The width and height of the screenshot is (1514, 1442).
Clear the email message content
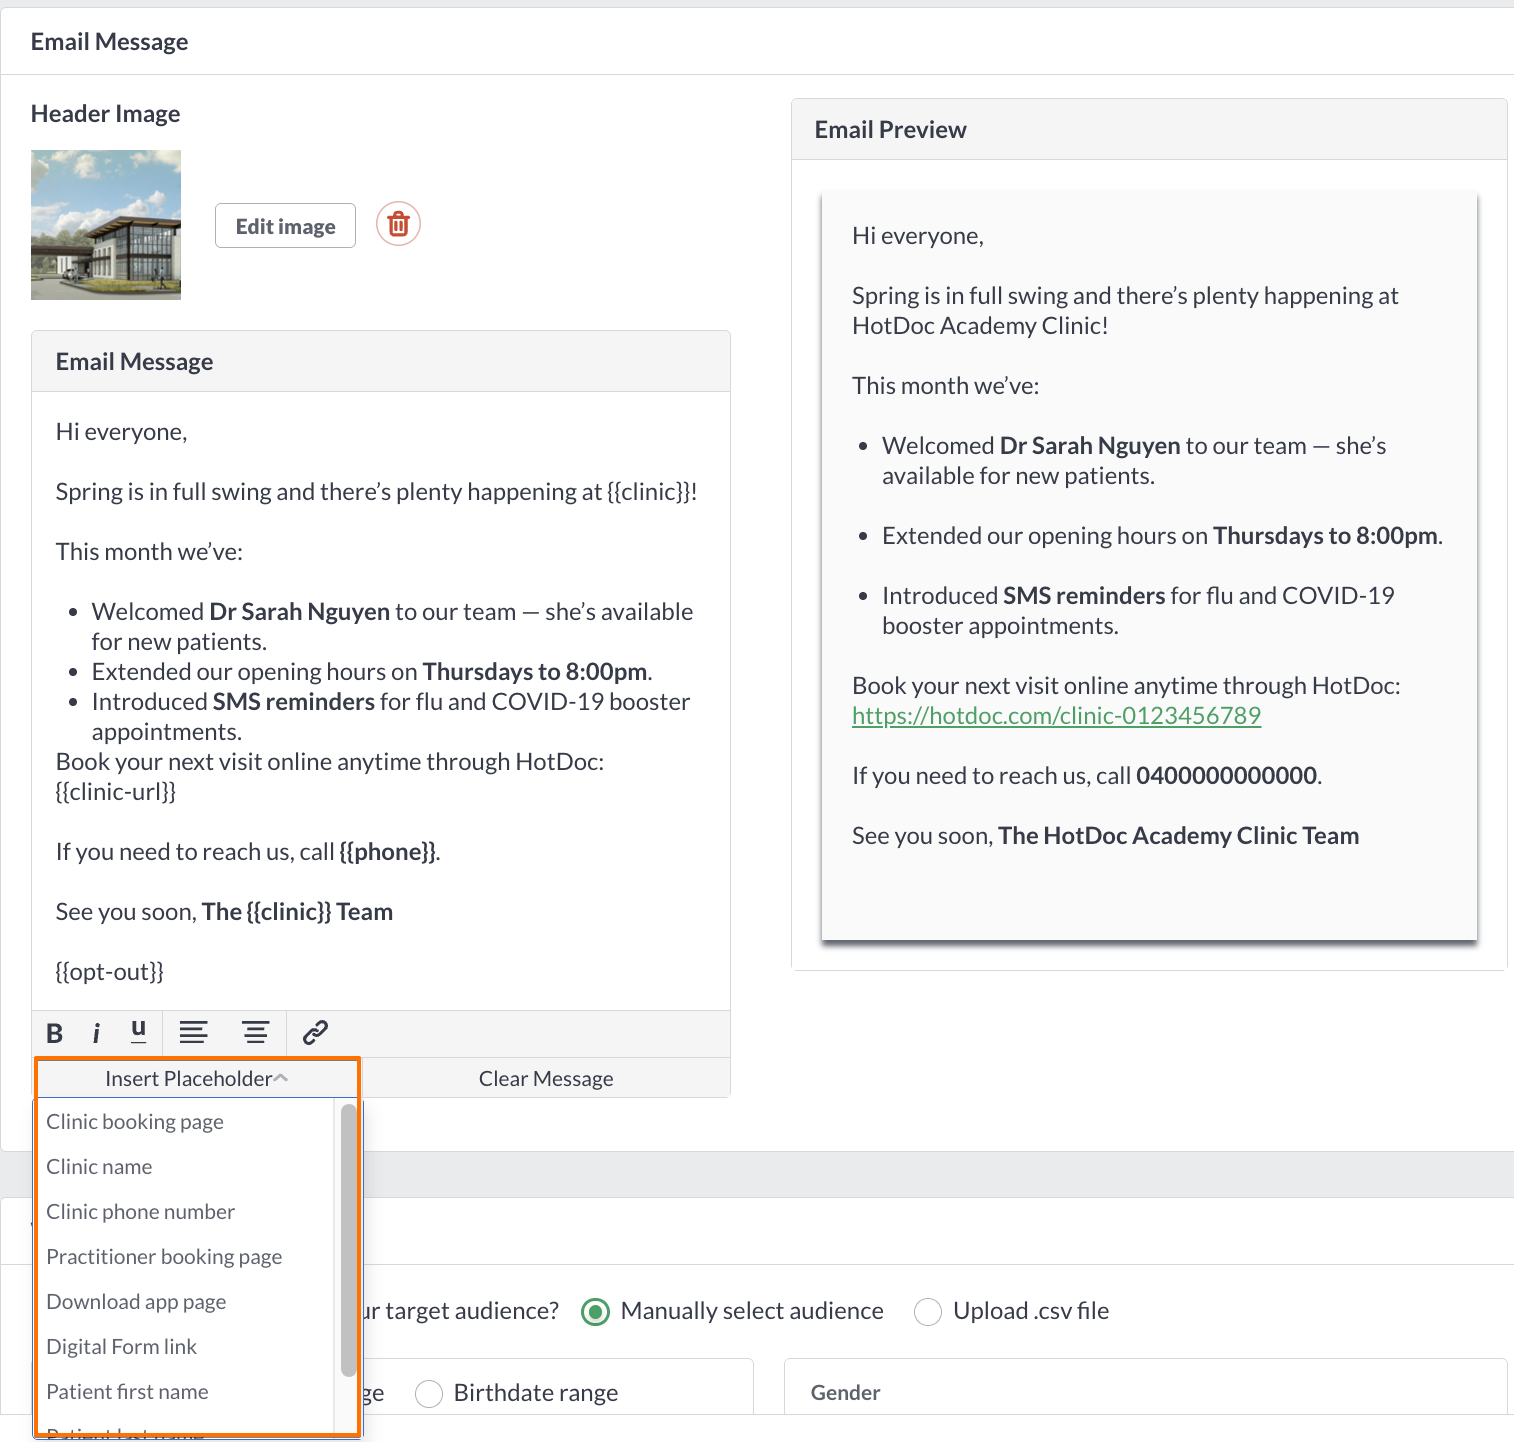coord(546,1078)
